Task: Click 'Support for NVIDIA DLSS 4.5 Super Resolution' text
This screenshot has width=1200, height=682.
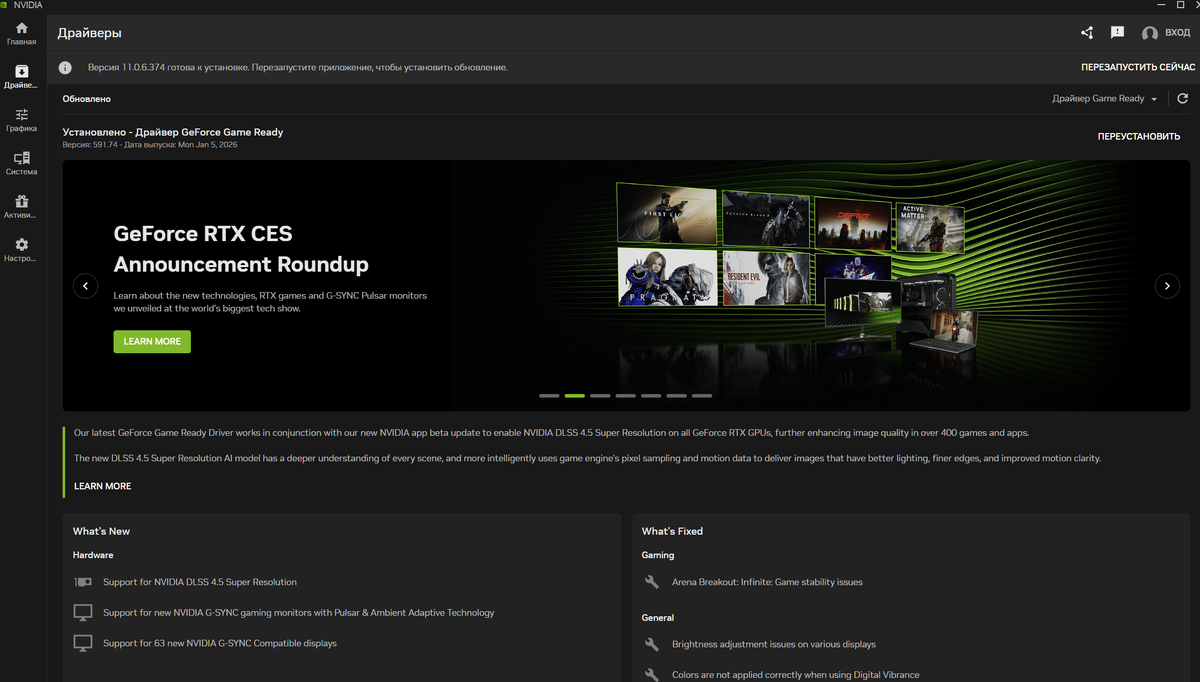Action: pos(200,582)
